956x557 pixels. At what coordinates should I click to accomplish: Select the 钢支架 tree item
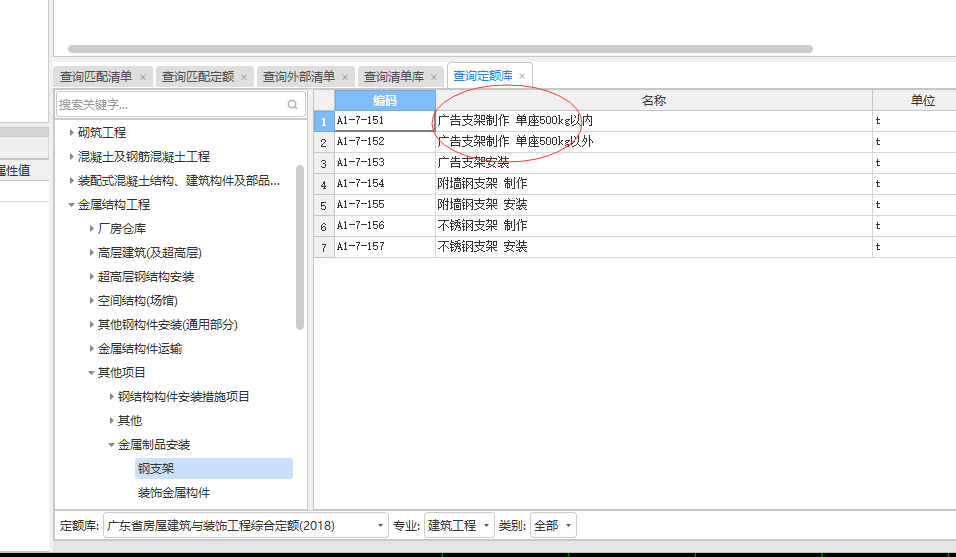coord(214,469)
